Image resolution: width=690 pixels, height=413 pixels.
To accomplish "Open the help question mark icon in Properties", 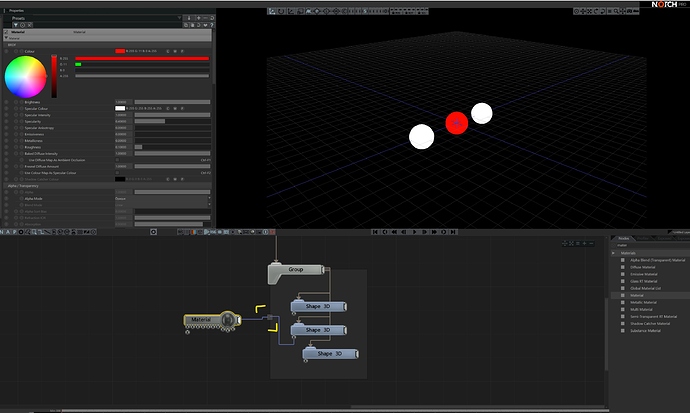I will click(x=212, y=25).
